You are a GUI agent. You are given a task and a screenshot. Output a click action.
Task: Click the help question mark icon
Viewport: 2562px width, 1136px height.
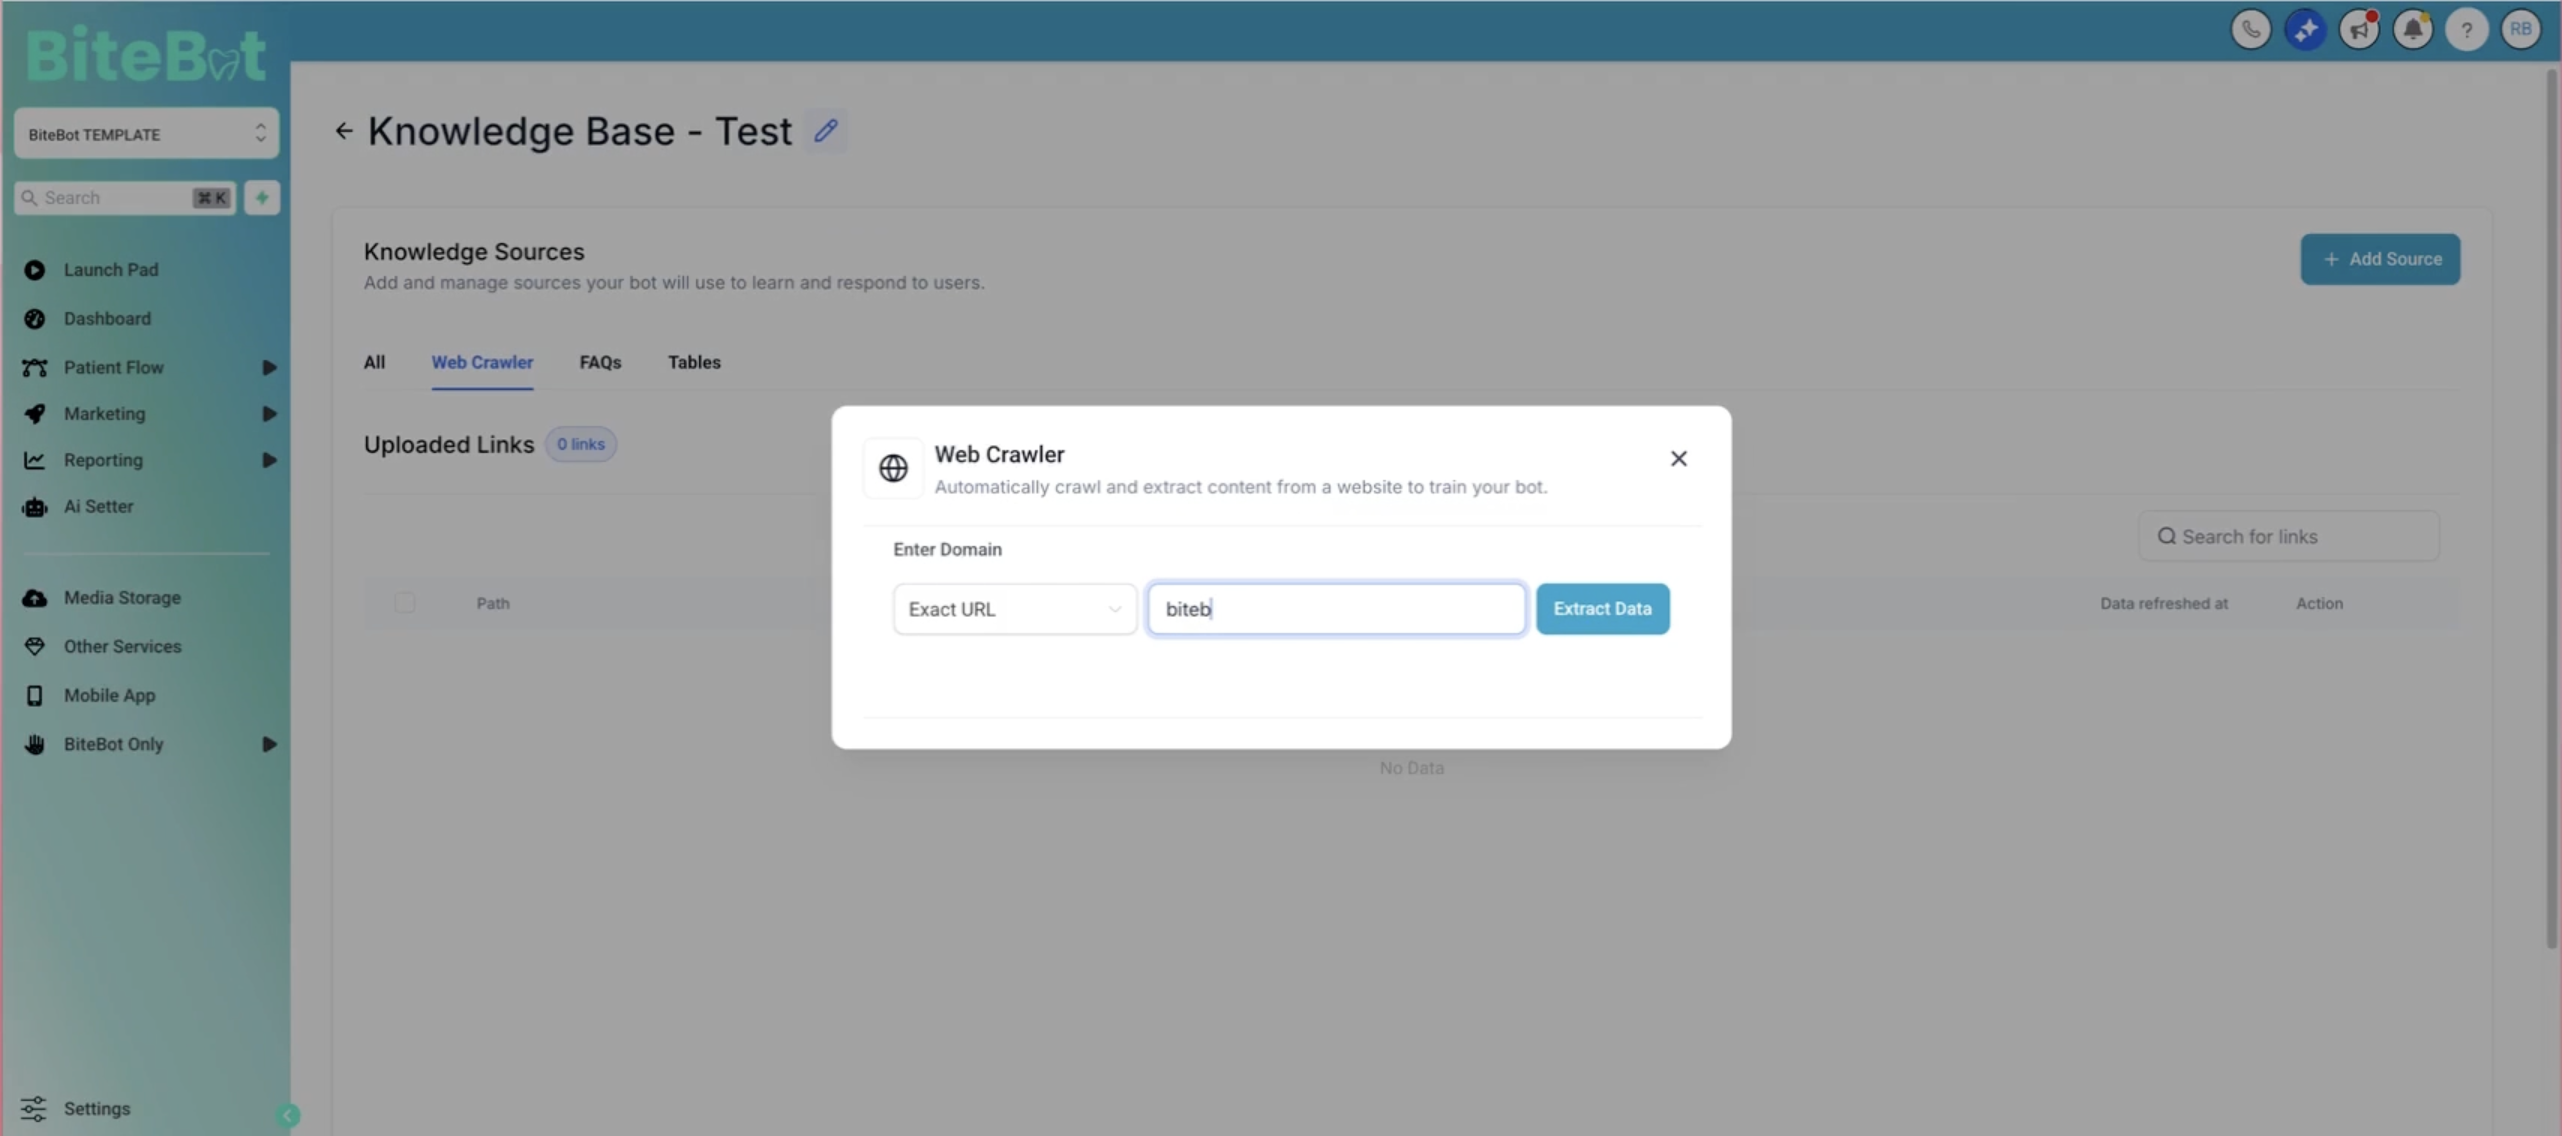(2467, 29)
